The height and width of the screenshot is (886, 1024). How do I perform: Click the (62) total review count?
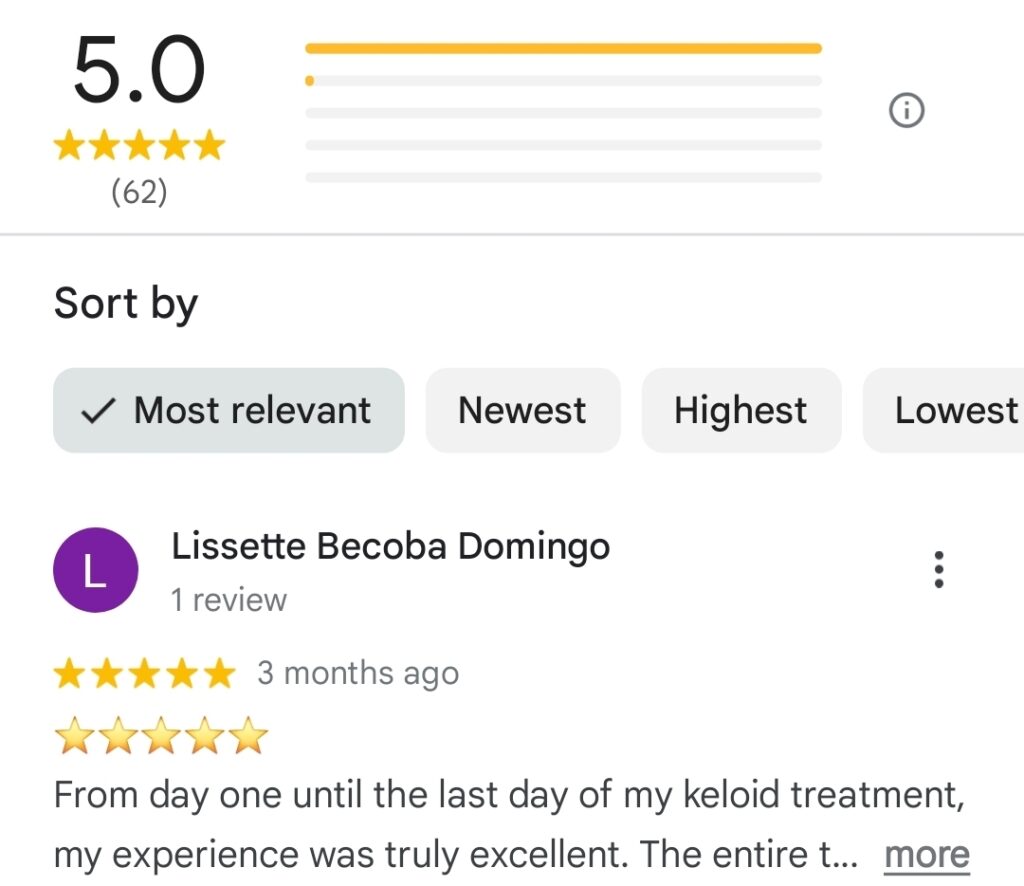tap(139, 191)
